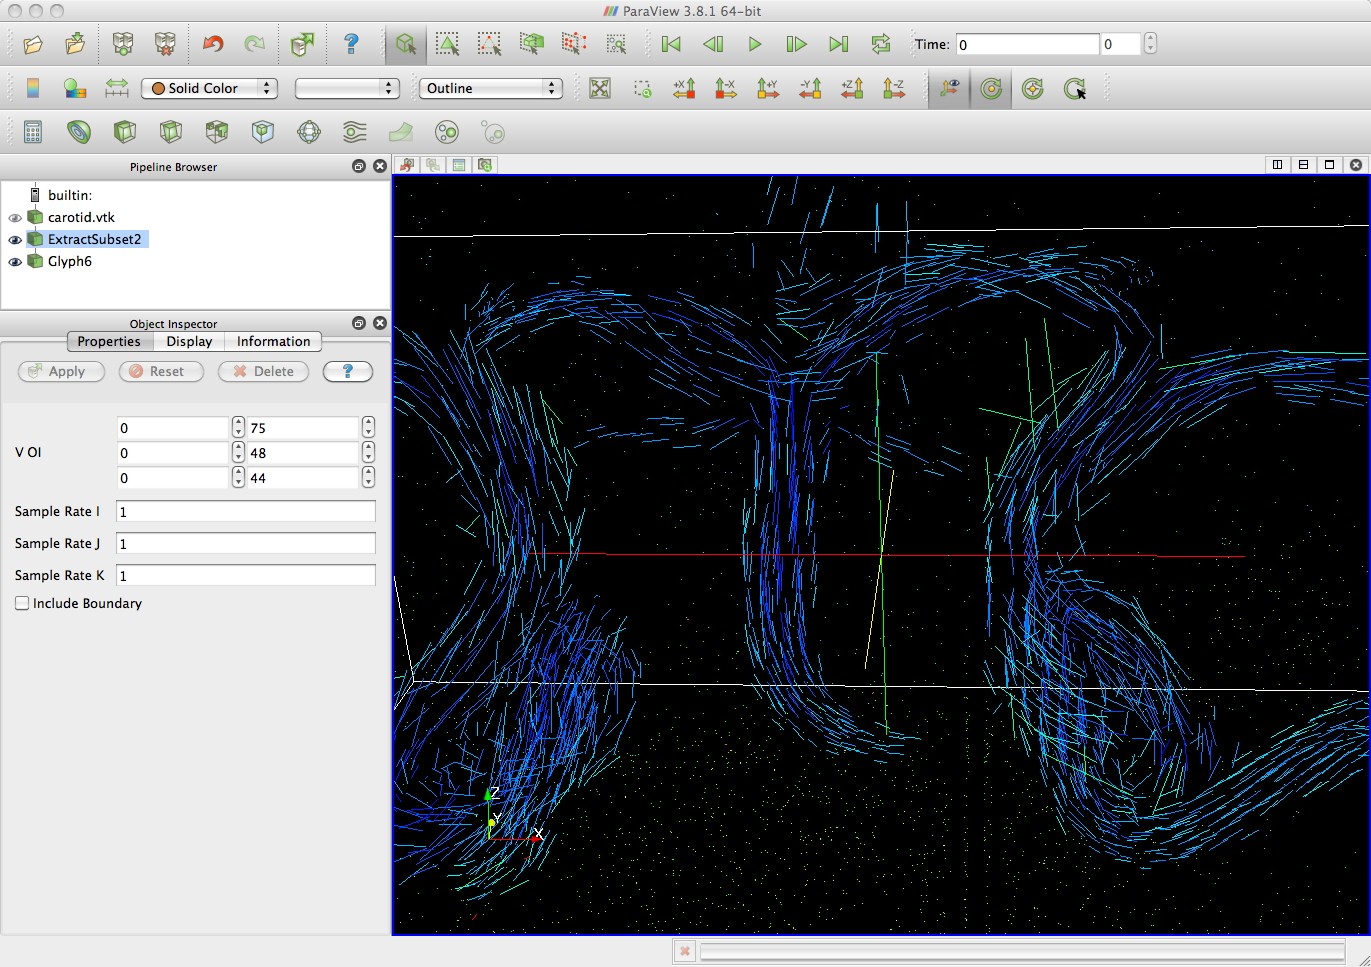Open the empty vector component dropdown
1371x967 pixels.
click(x=347, y=88)
